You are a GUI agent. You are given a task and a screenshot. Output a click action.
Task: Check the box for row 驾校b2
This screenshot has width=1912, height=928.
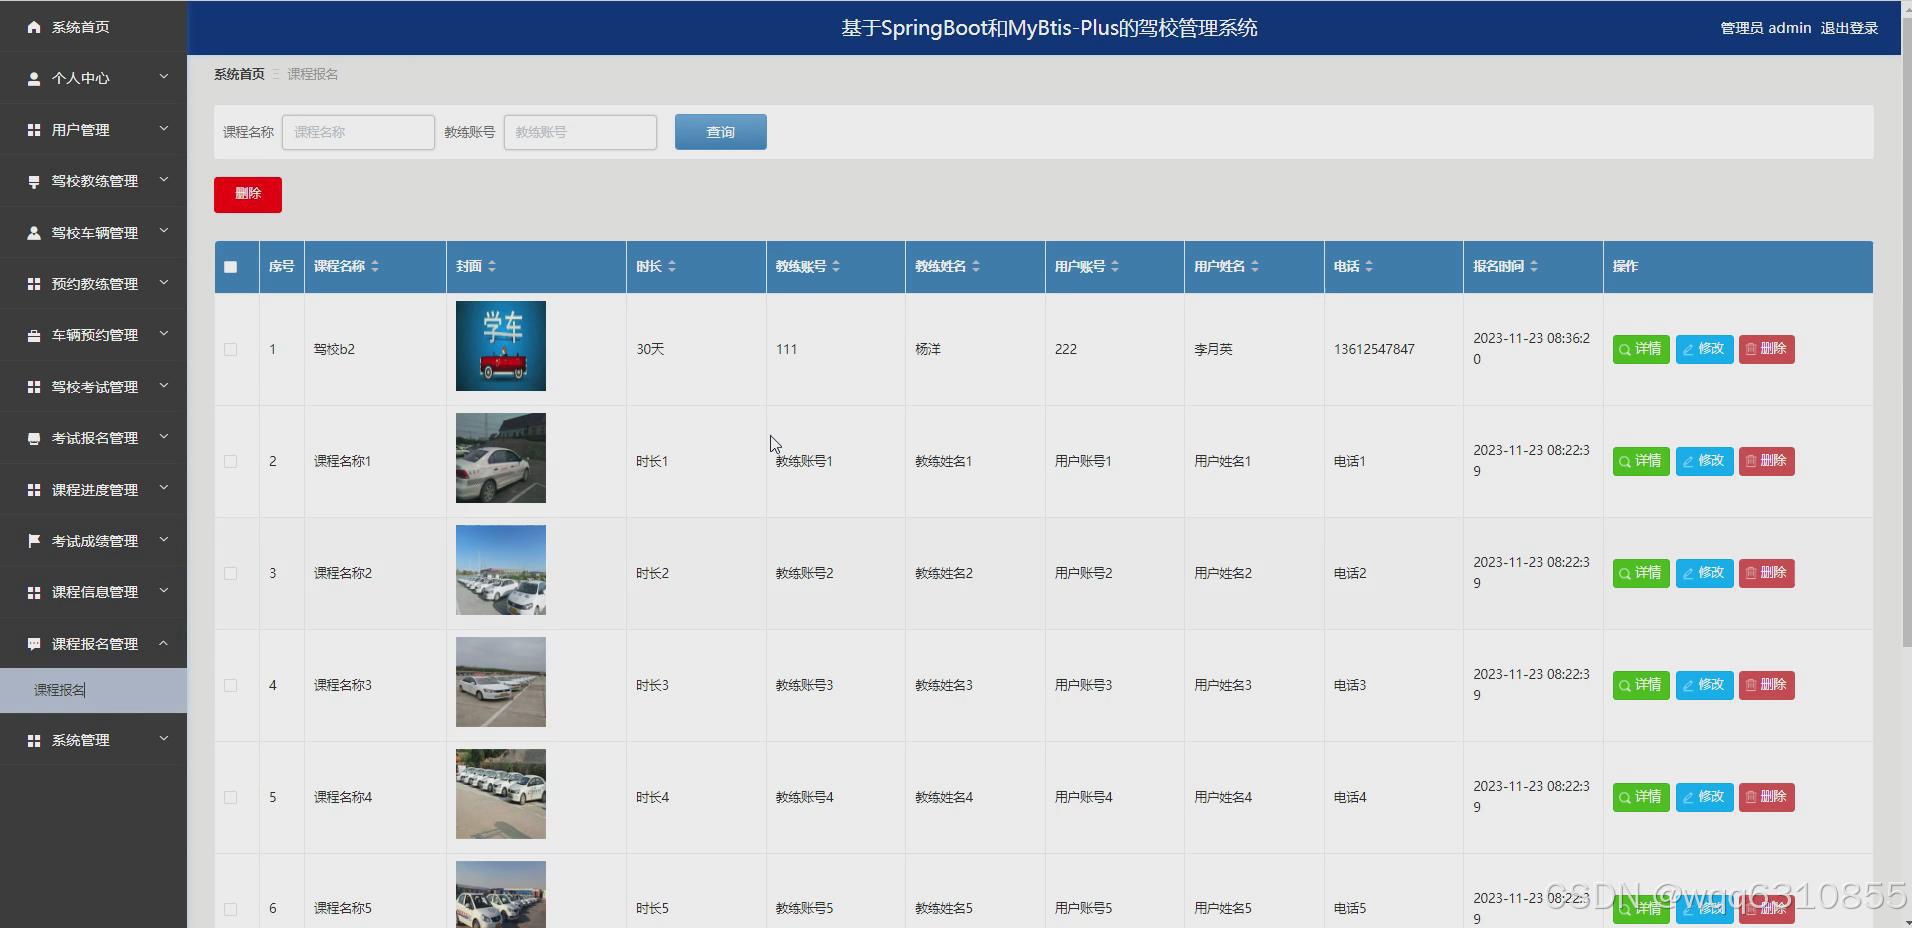231,349
